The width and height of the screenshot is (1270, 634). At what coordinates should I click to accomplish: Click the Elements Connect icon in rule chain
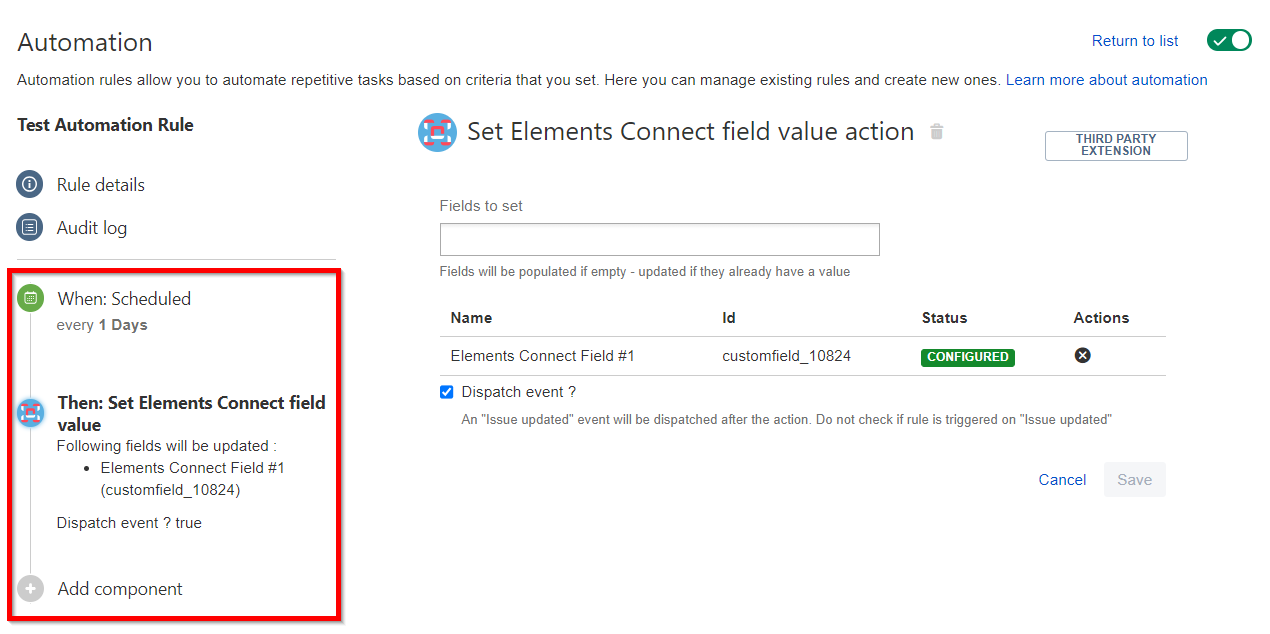click(31, 413)
